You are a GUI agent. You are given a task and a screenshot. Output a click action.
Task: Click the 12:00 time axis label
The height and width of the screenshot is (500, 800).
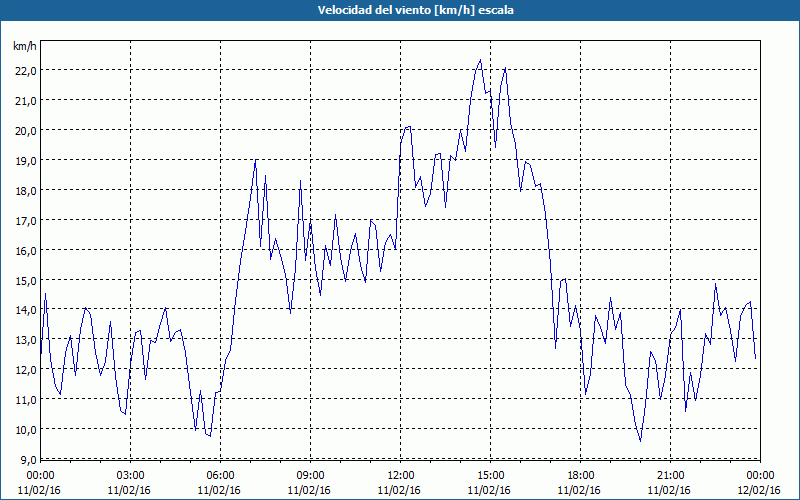(x=401, y=476)
